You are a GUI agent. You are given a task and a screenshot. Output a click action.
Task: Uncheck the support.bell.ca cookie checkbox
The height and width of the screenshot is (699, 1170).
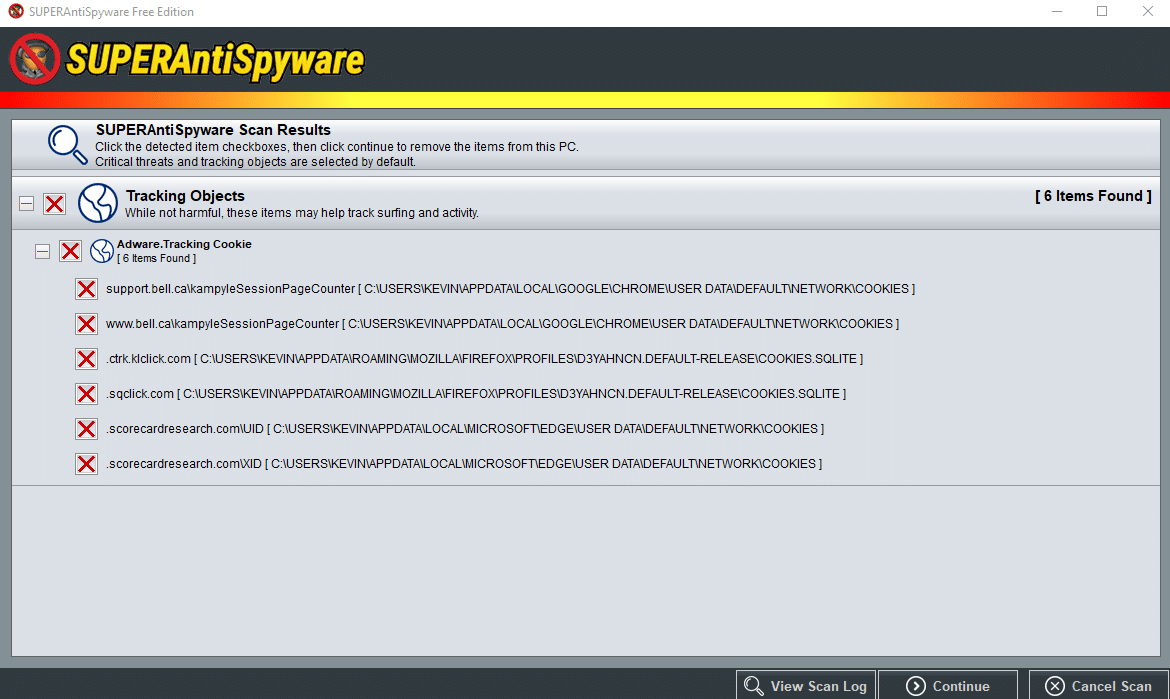click(x=87, y=289)
